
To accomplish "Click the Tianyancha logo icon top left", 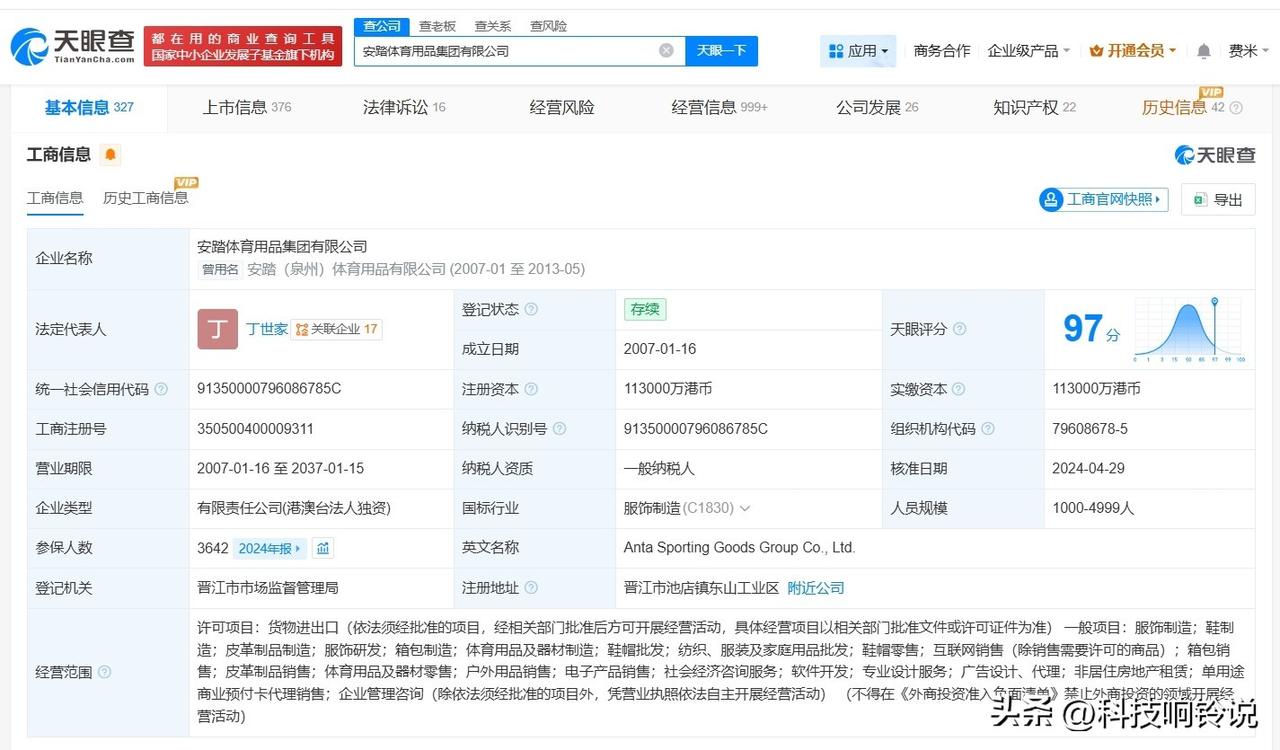I will click(x=30, y=45).
